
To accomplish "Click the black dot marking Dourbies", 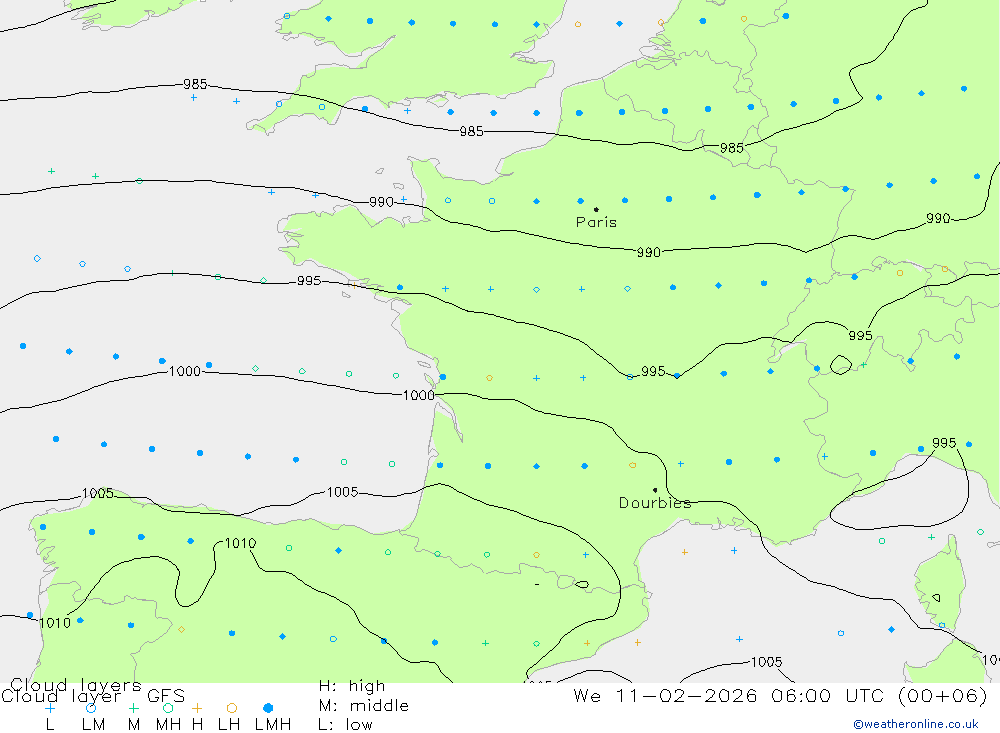I will tap(655, 490).
